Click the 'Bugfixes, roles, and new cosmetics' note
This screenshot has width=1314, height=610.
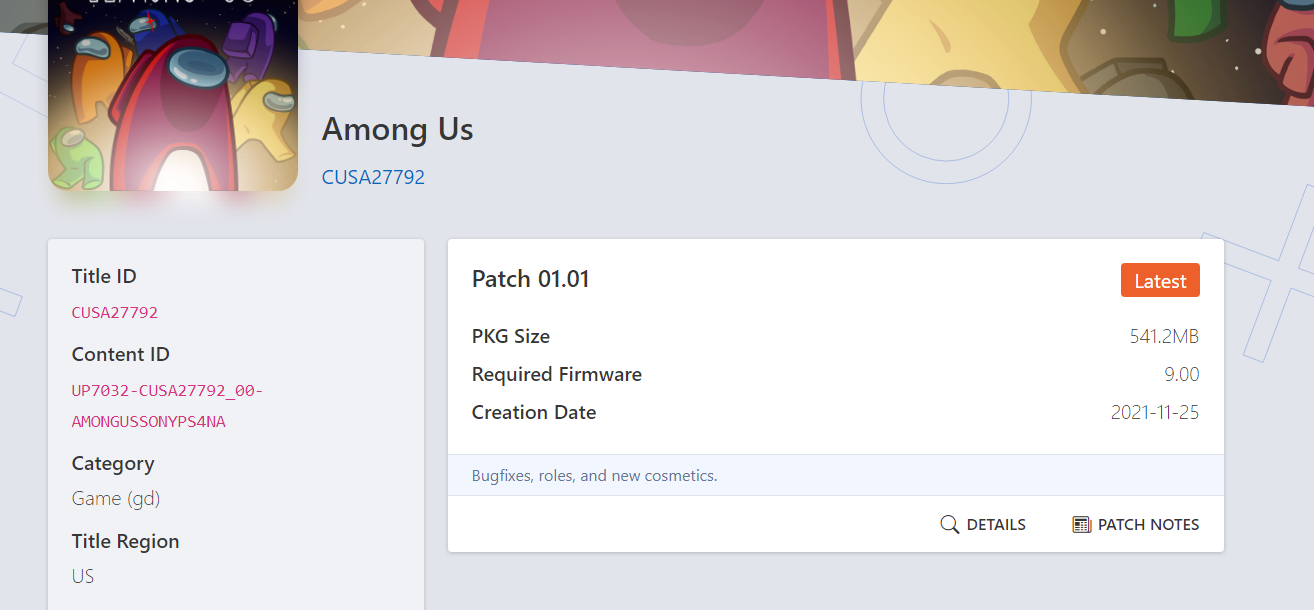(595, 475)
